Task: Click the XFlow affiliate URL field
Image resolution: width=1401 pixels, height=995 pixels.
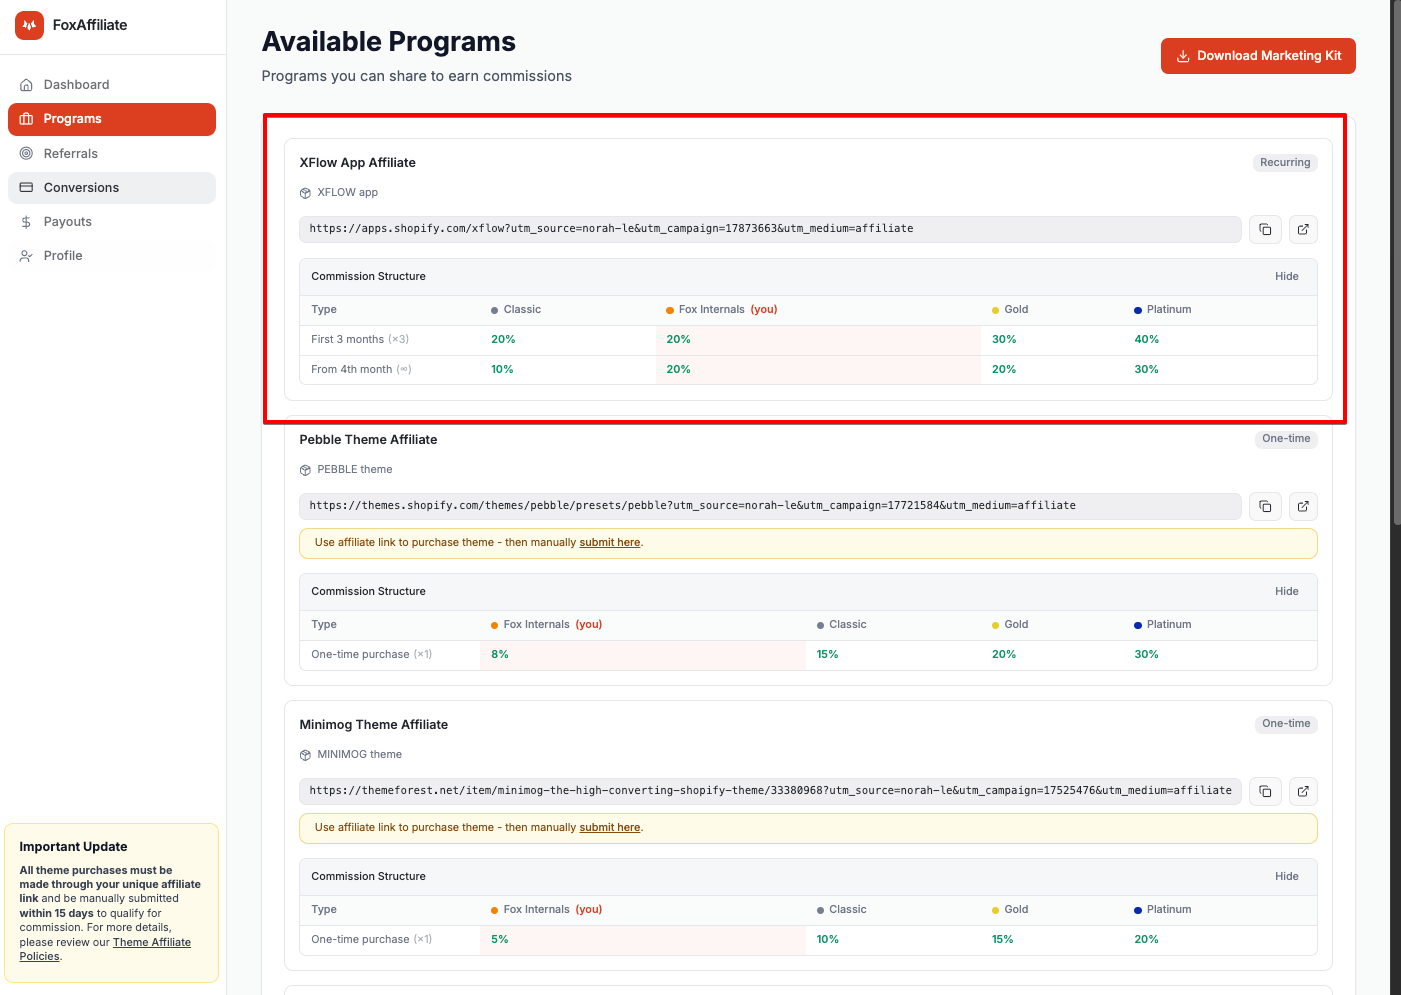Action: point(770,229)
